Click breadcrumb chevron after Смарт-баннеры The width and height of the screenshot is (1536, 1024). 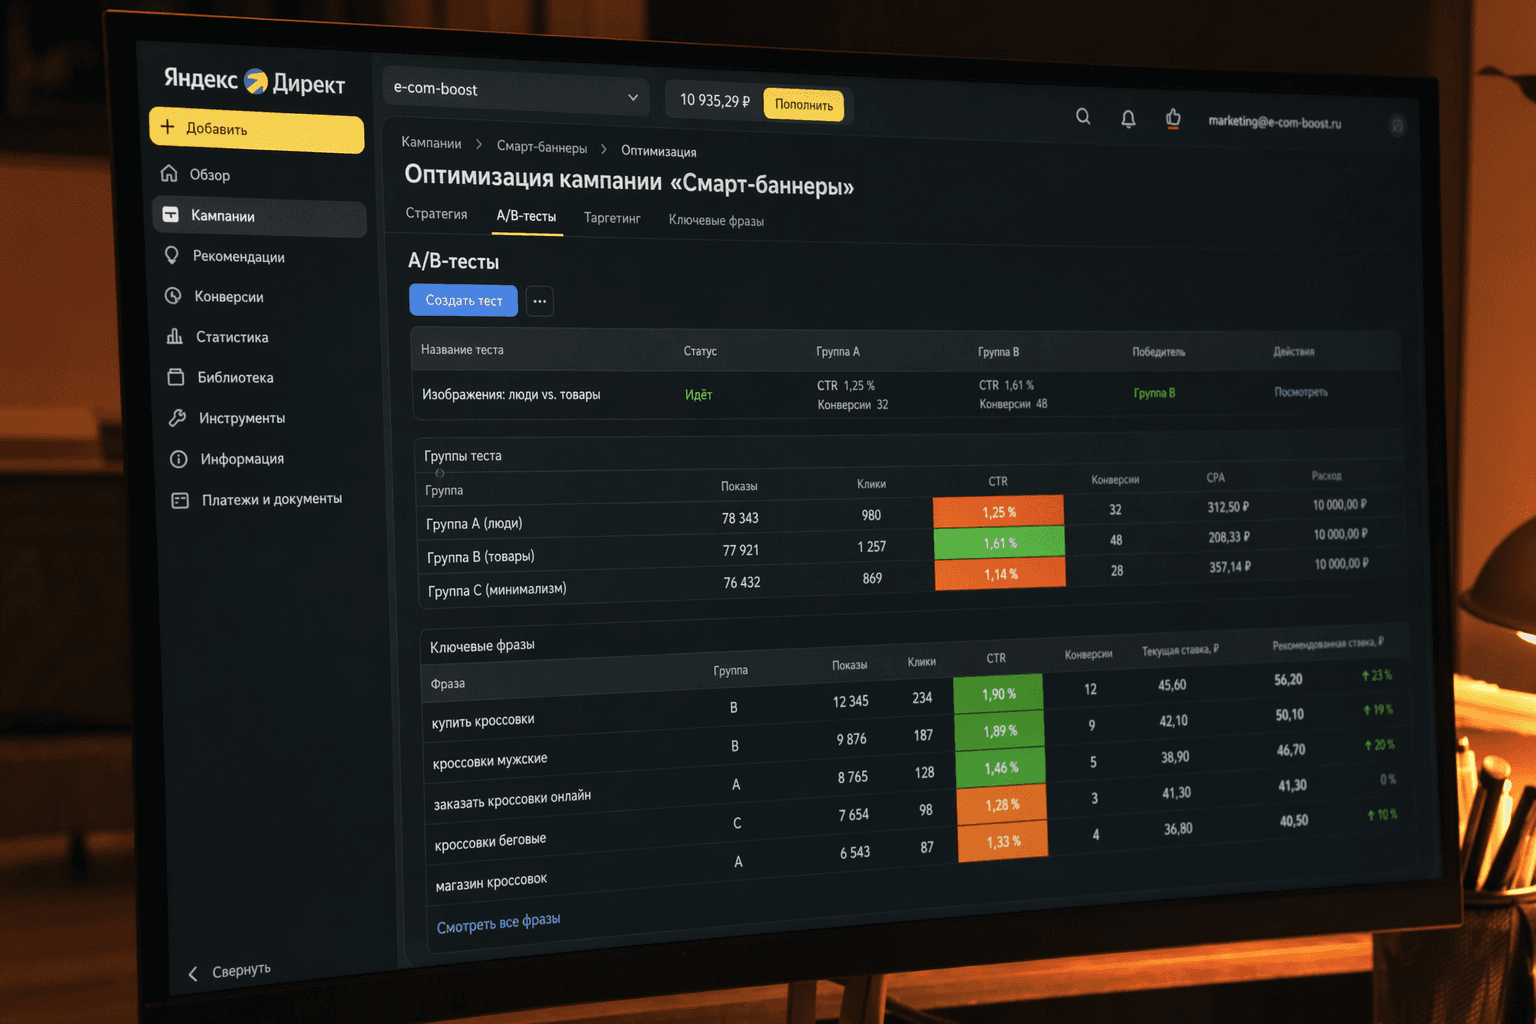click(x=604, y=149)
